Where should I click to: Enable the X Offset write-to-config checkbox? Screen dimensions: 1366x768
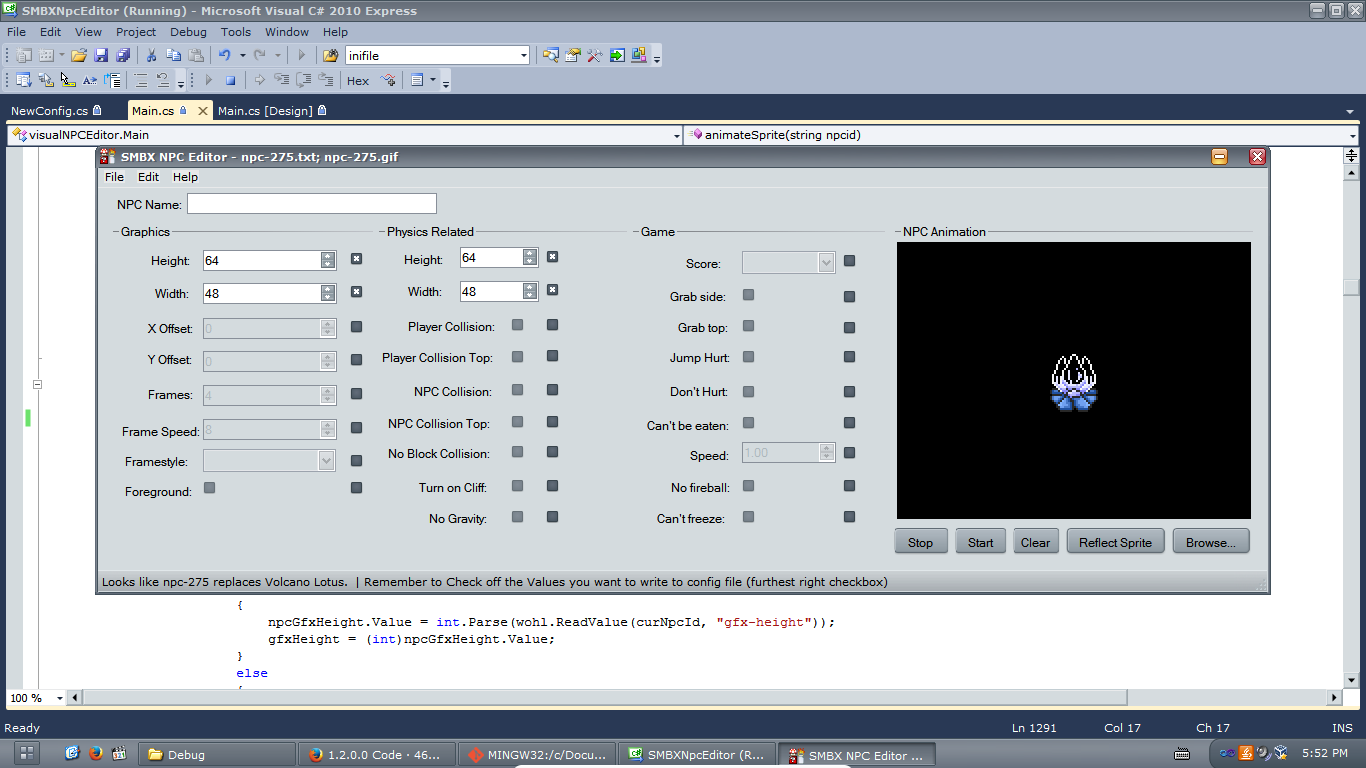coord(356,327)
